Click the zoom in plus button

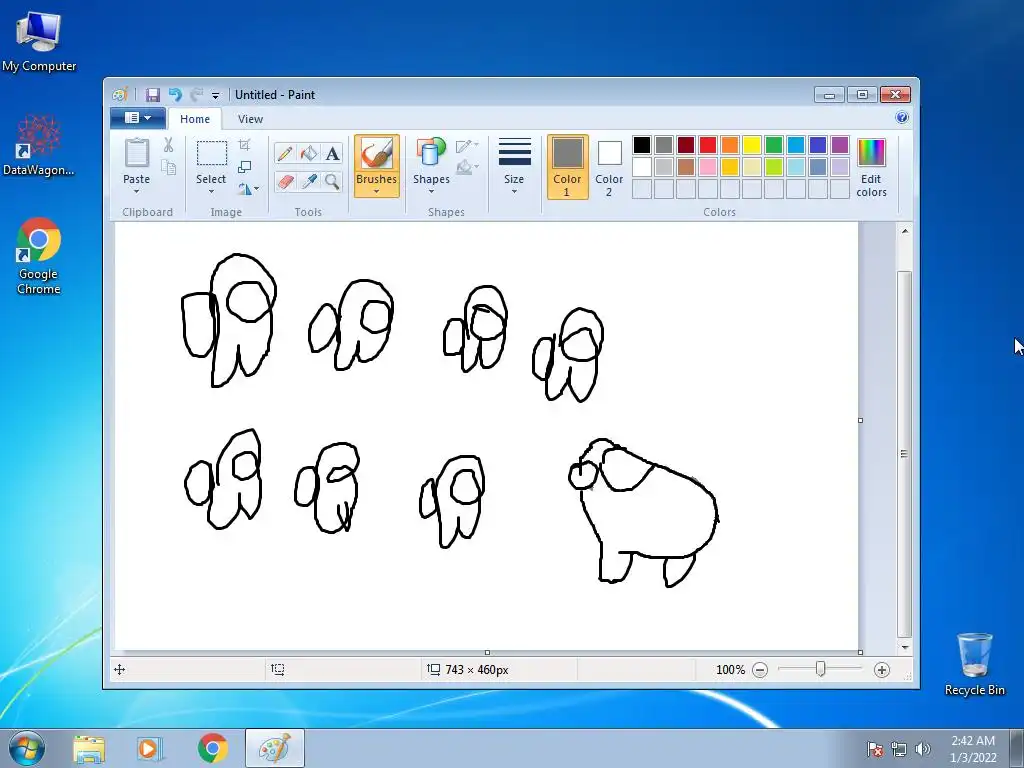882,669
